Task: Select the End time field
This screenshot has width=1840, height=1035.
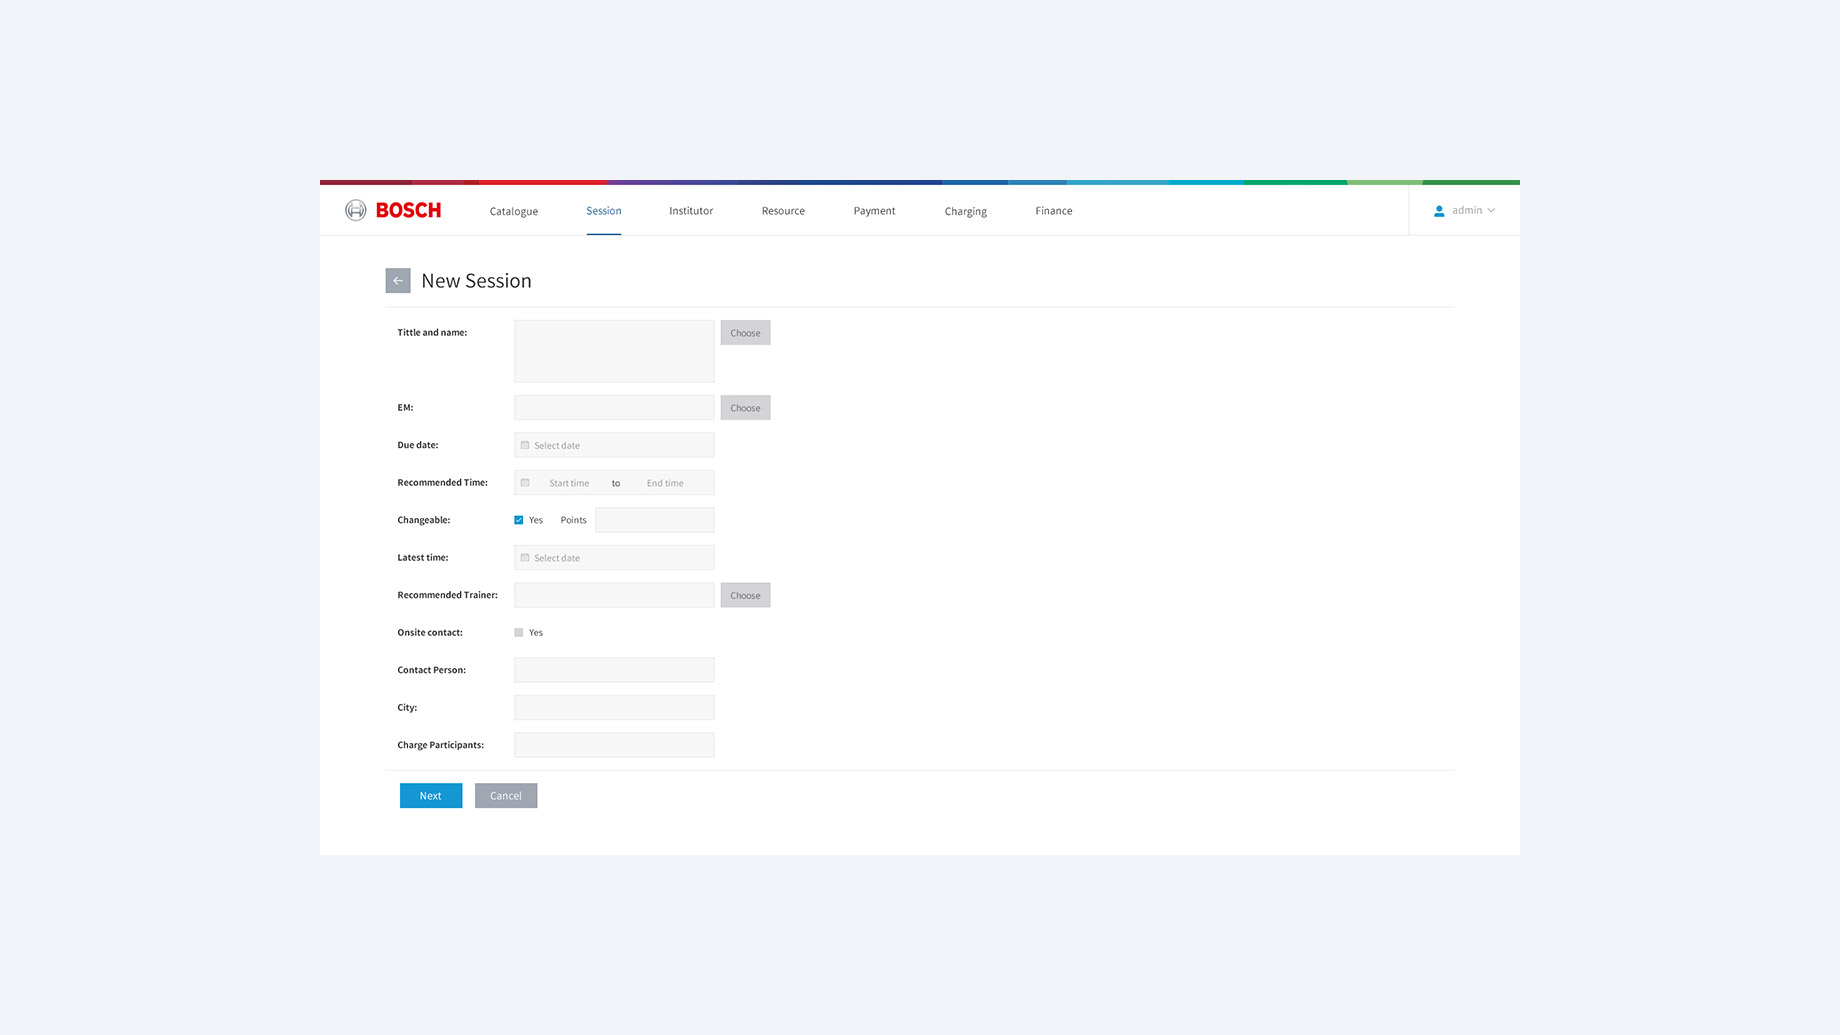Action: pos(665,483)
